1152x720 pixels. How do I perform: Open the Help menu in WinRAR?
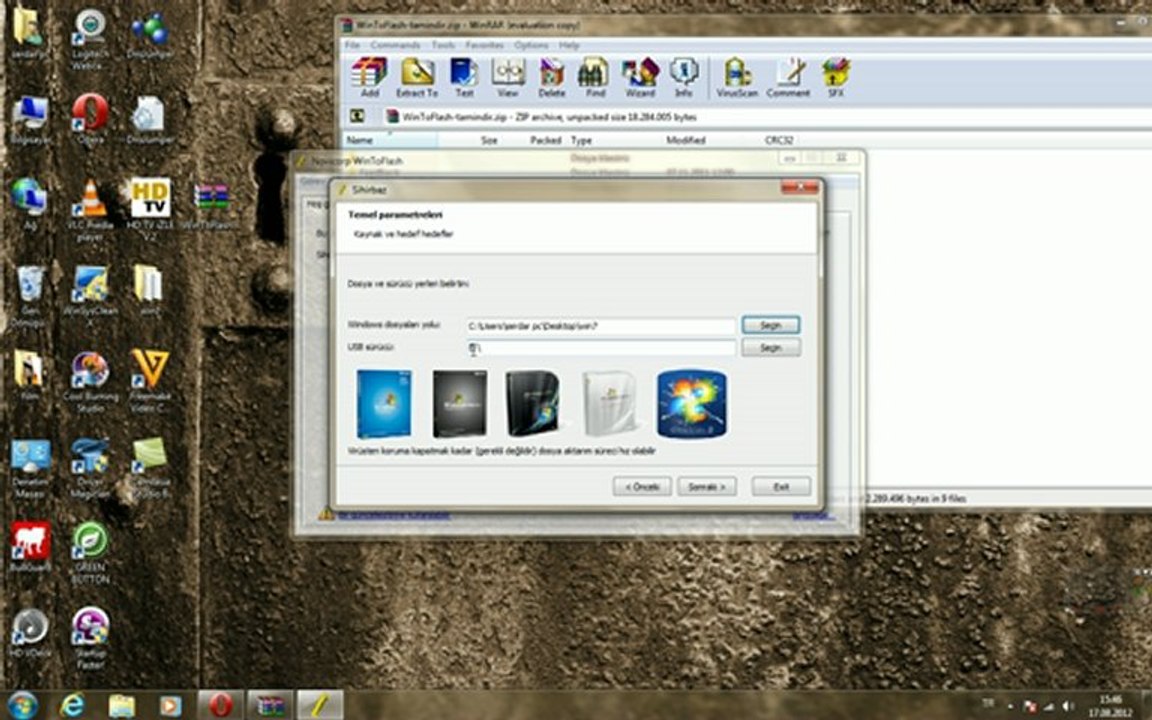[569, 45]
